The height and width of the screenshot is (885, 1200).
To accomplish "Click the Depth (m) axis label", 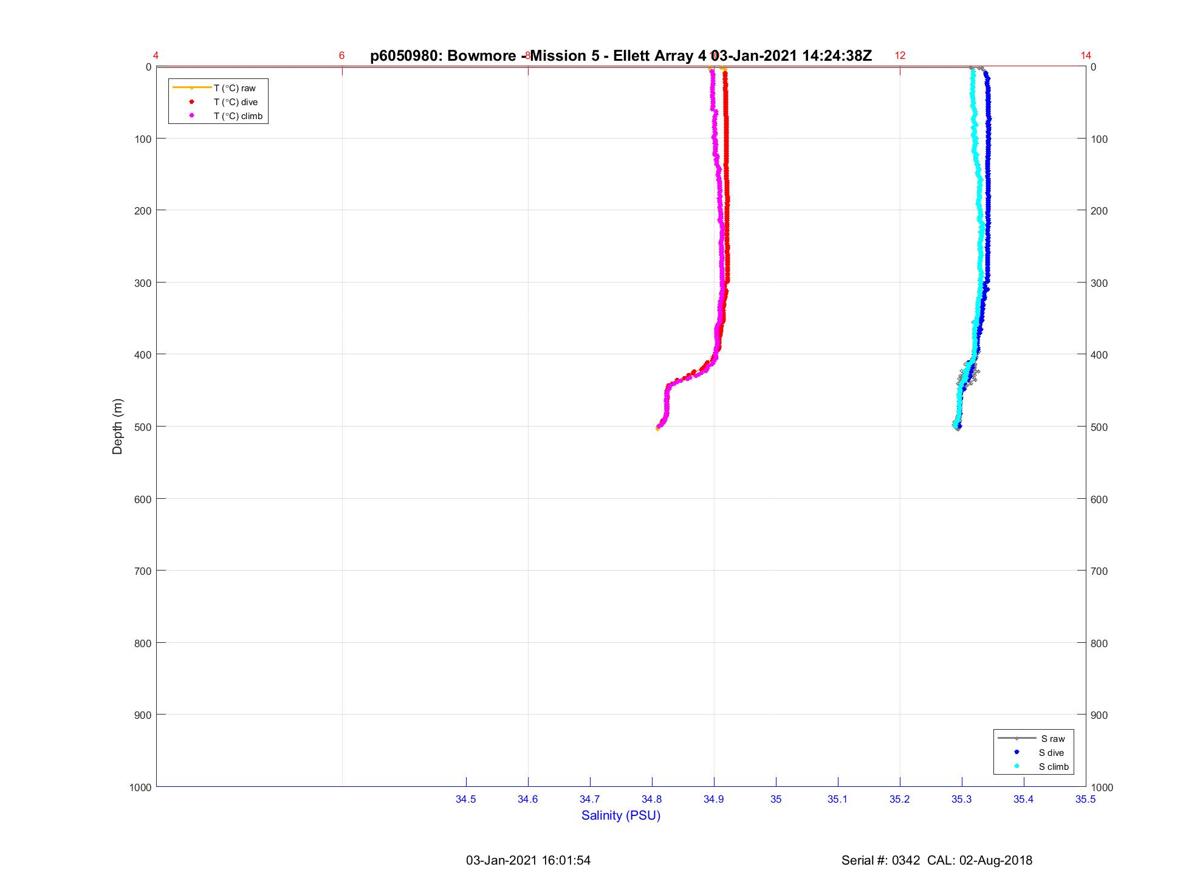I will pos(117,427).
